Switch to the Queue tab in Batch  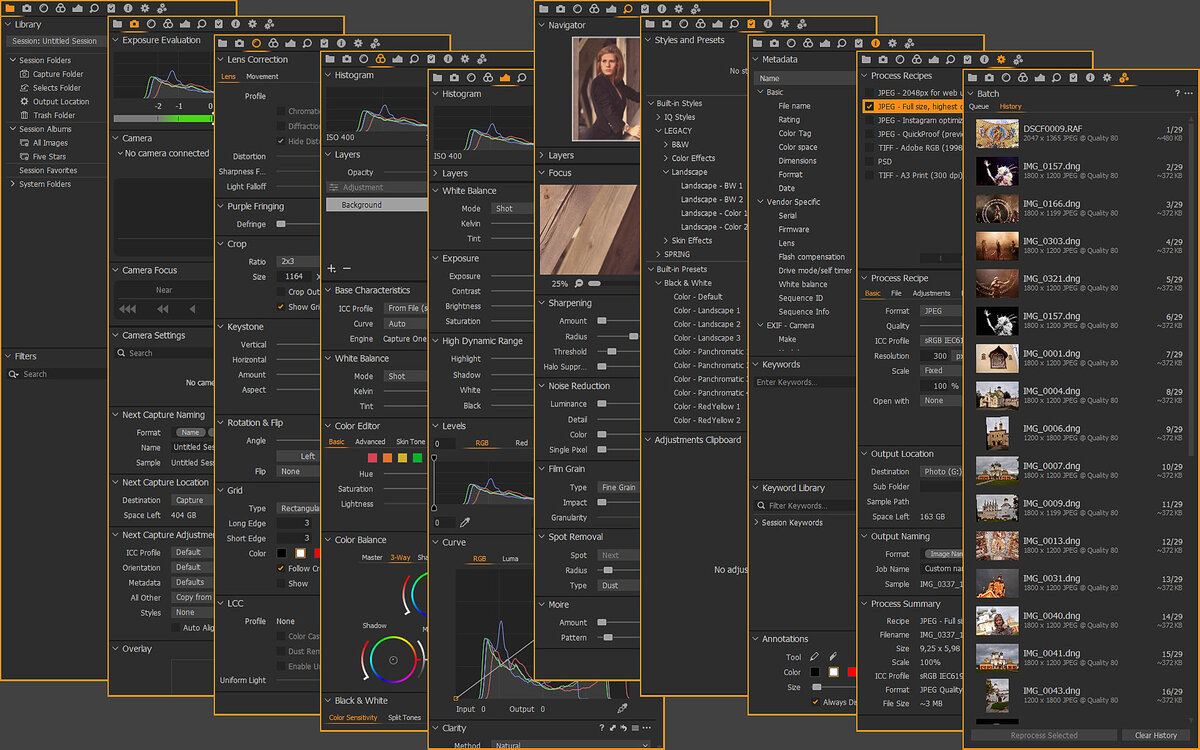(x=978, y=107)
